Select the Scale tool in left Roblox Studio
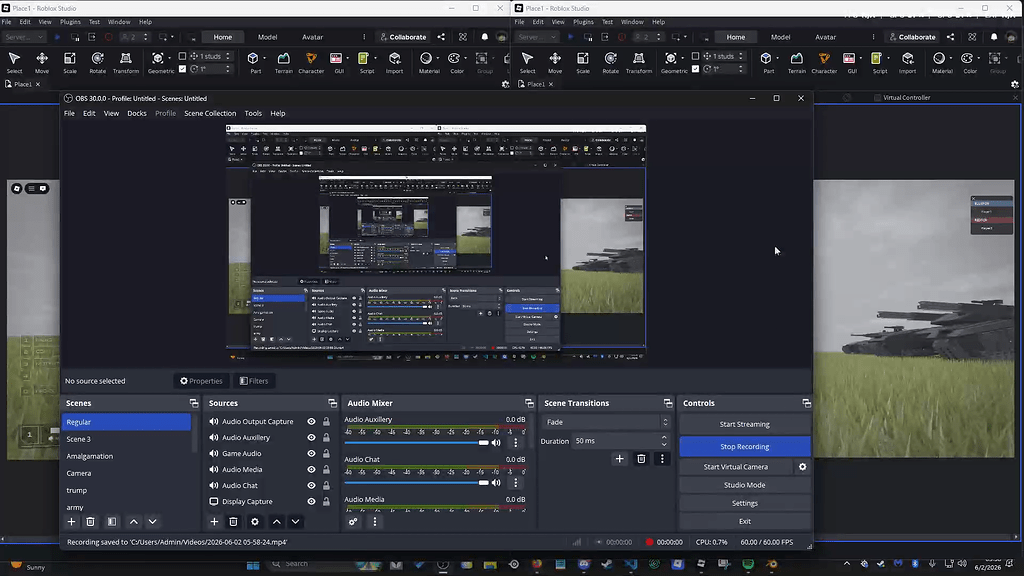The width and height of the screenshot is (1024, 576). pos(69,63)
